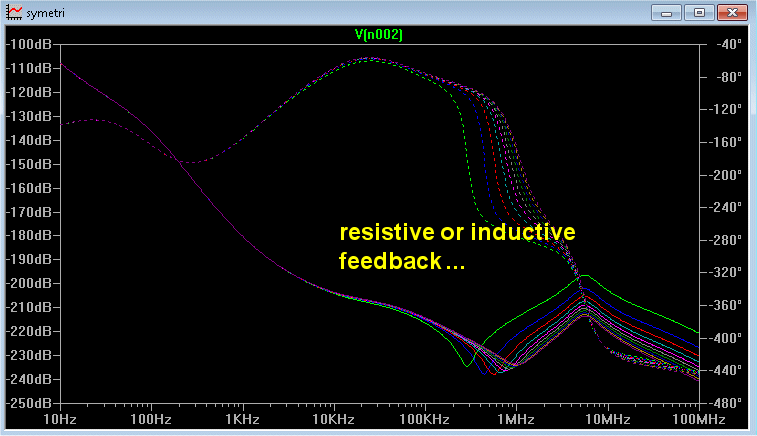Click the 100Hz frequency axis label

coord(151,419)
